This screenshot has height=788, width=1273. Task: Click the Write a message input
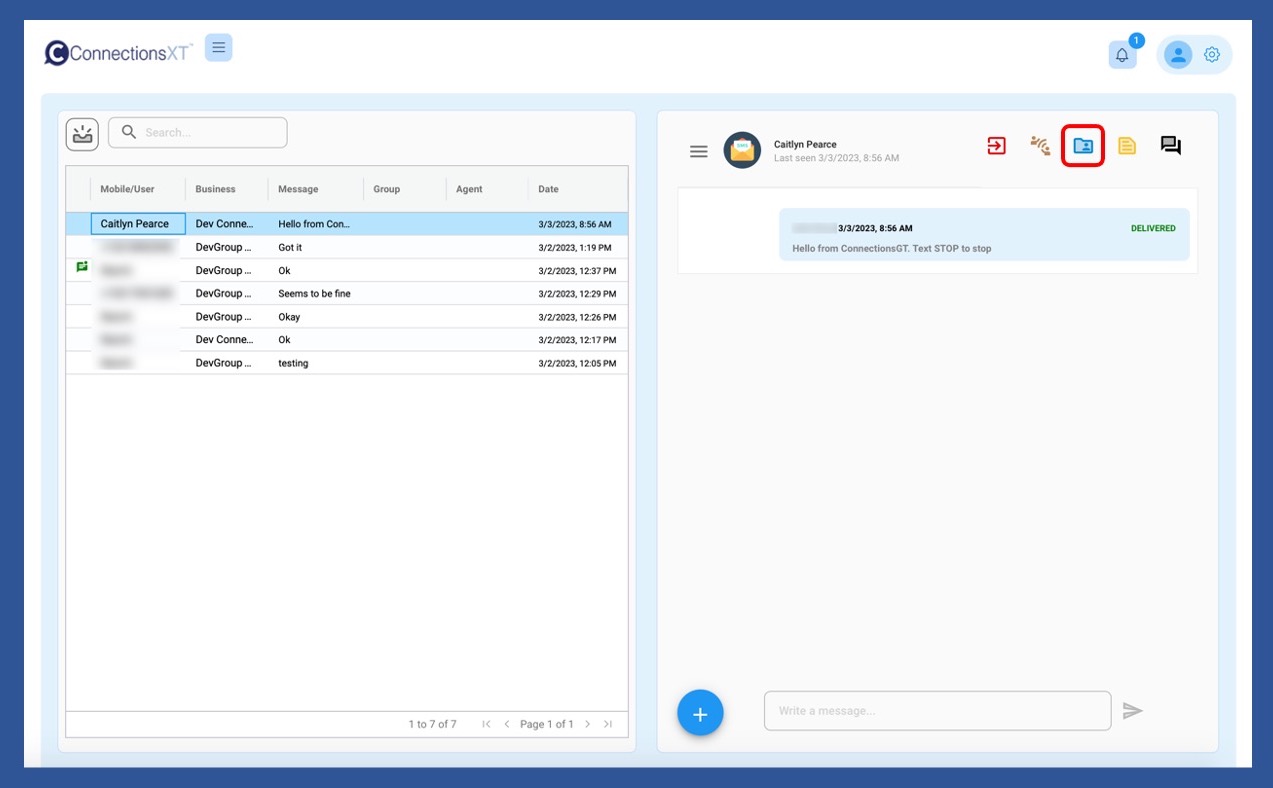pyautogui.click(x=937, y=711)
